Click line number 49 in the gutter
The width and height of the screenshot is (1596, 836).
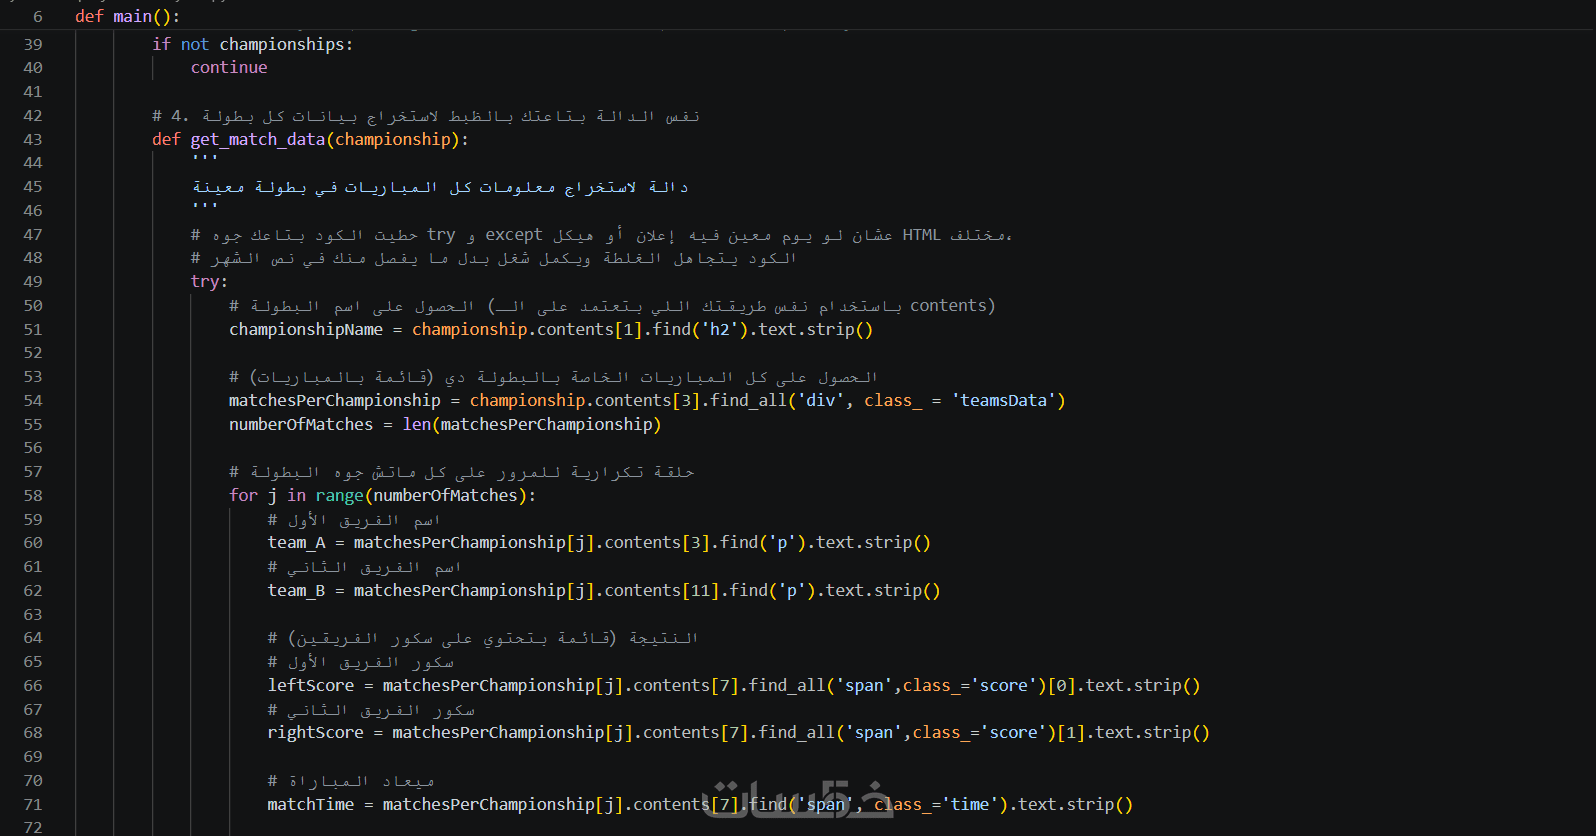[x=33, y=281]
